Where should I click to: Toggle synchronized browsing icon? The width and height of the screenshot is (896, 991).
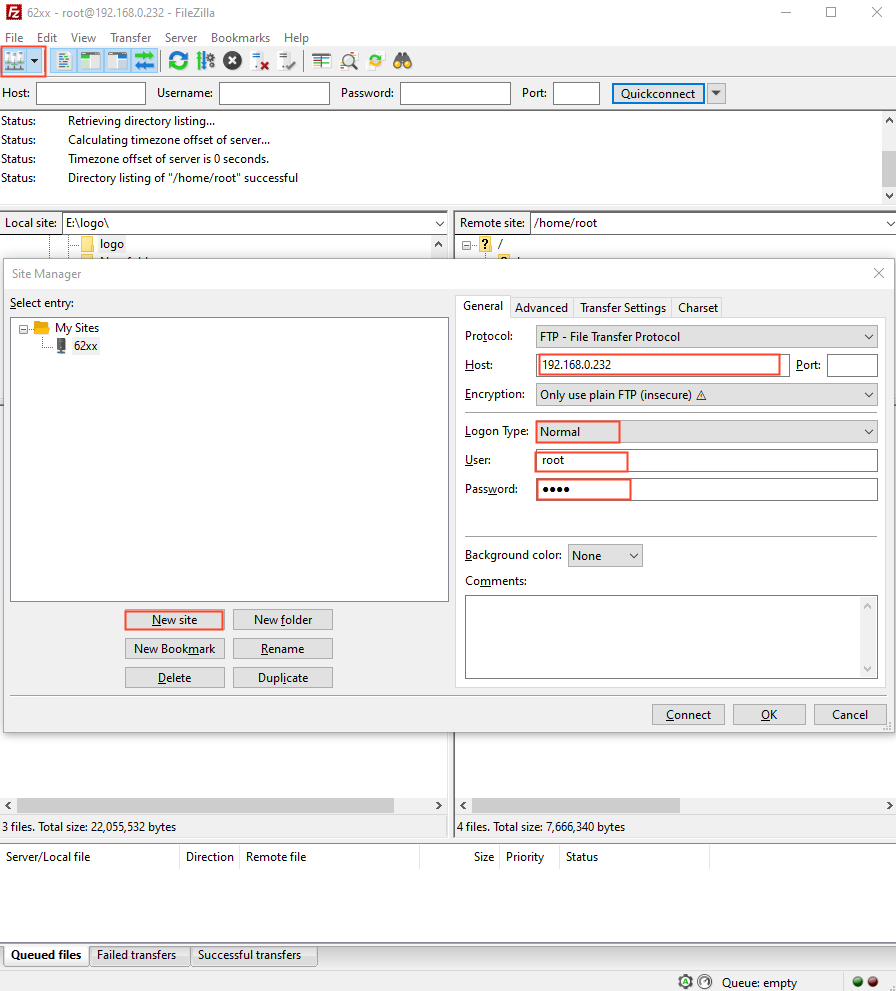(x=376, y=61)
